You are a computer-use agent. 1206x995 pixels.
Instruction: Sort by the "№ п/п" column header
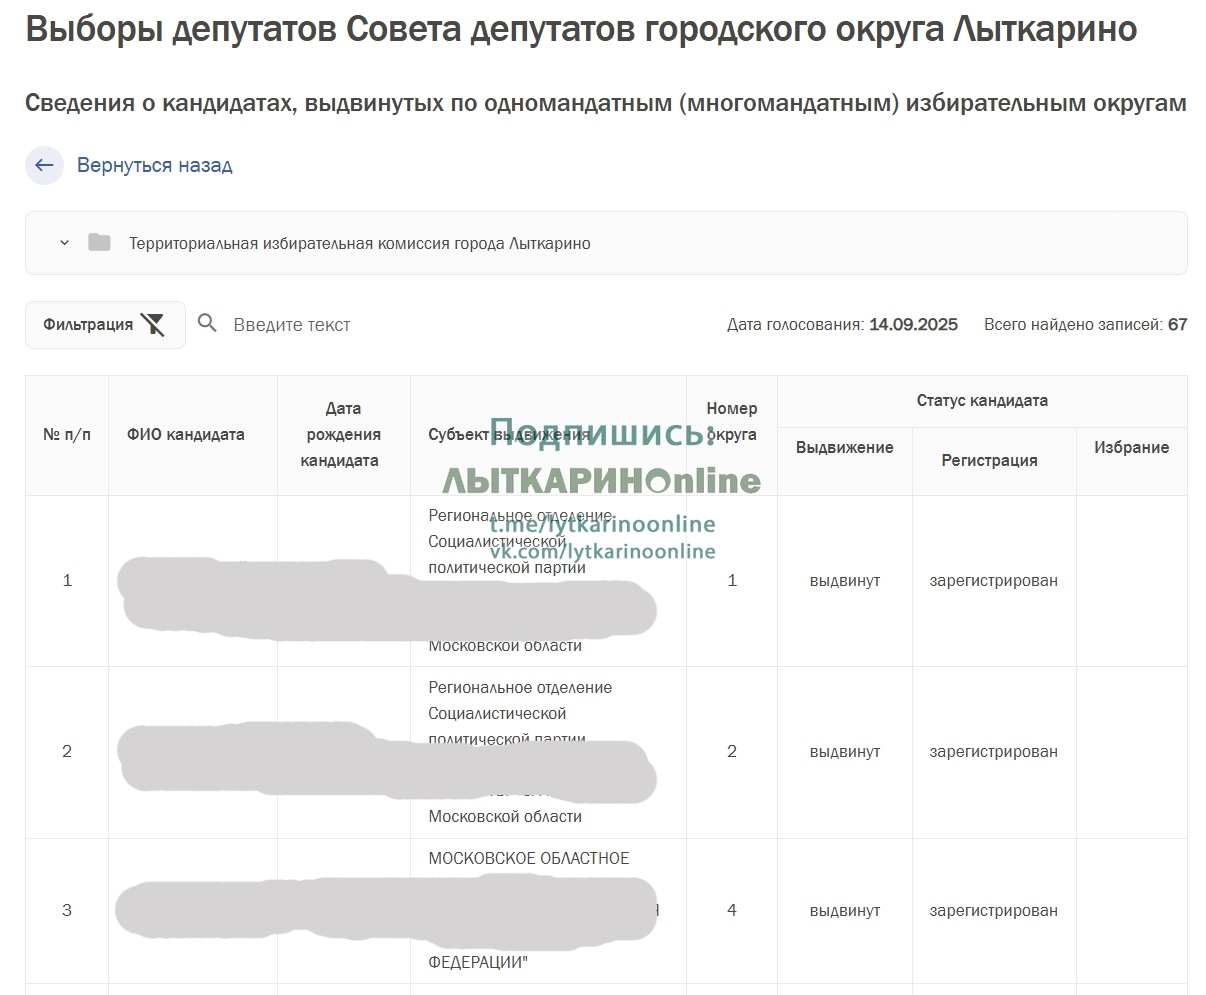[67, 435]
